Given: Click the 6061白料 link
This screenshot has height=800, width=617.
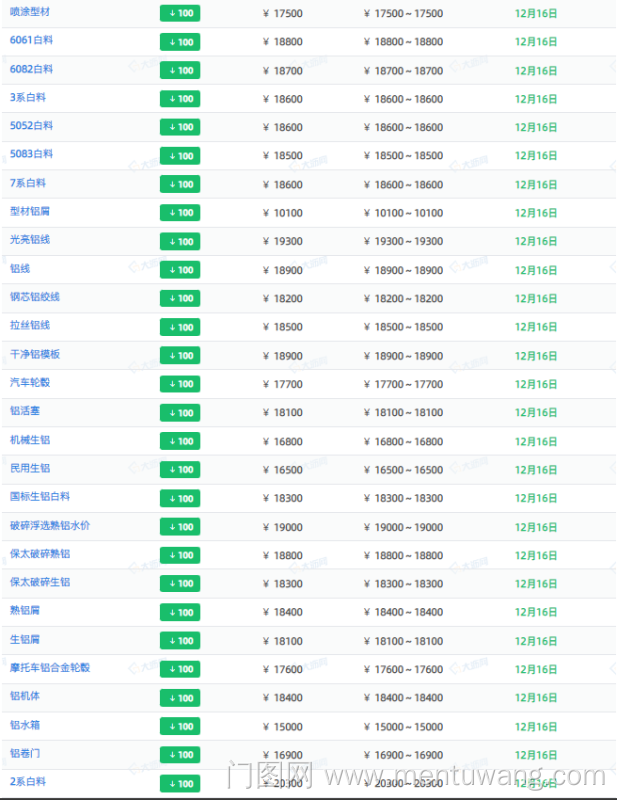Looking at the screenshot, I should pos(31,41).
